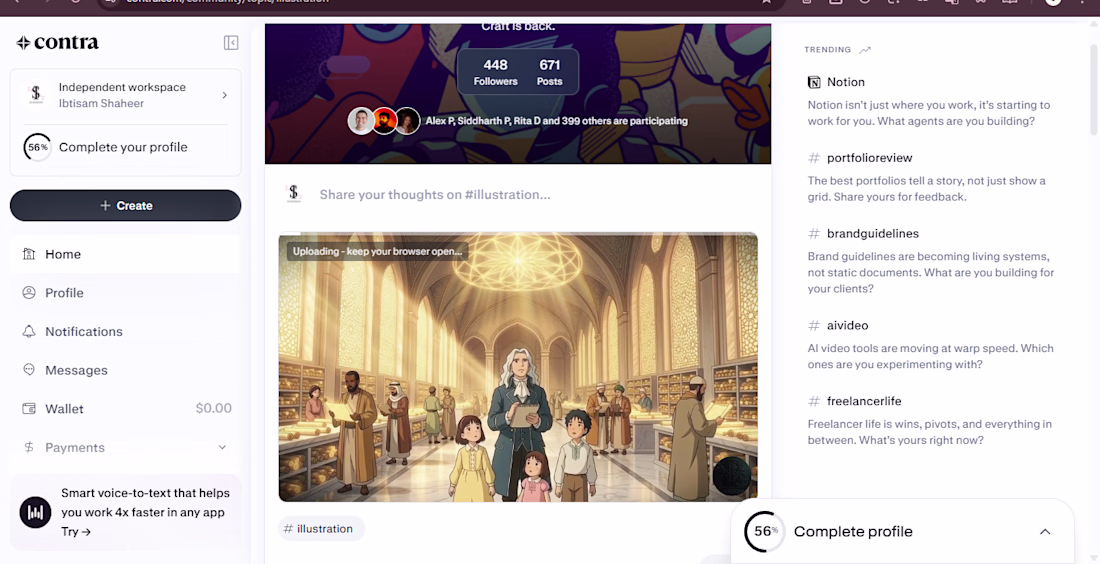1100x564 pixels.
Task: Click the Payments sidebar label
Action: (x=75, y=448)
